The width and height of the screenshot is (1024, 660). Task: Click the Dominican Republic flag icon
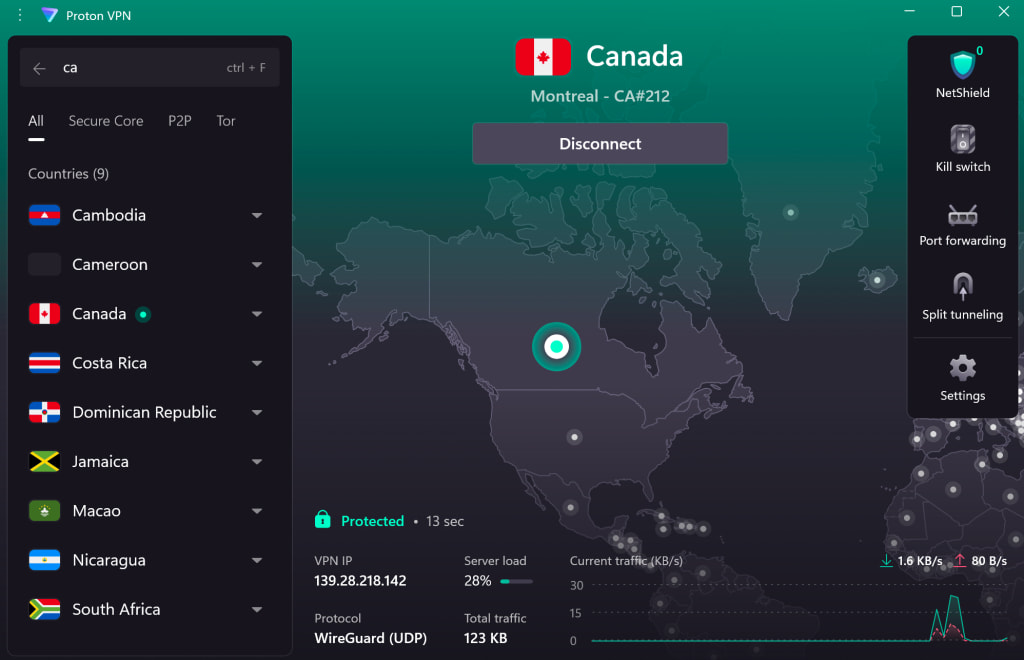44,412
